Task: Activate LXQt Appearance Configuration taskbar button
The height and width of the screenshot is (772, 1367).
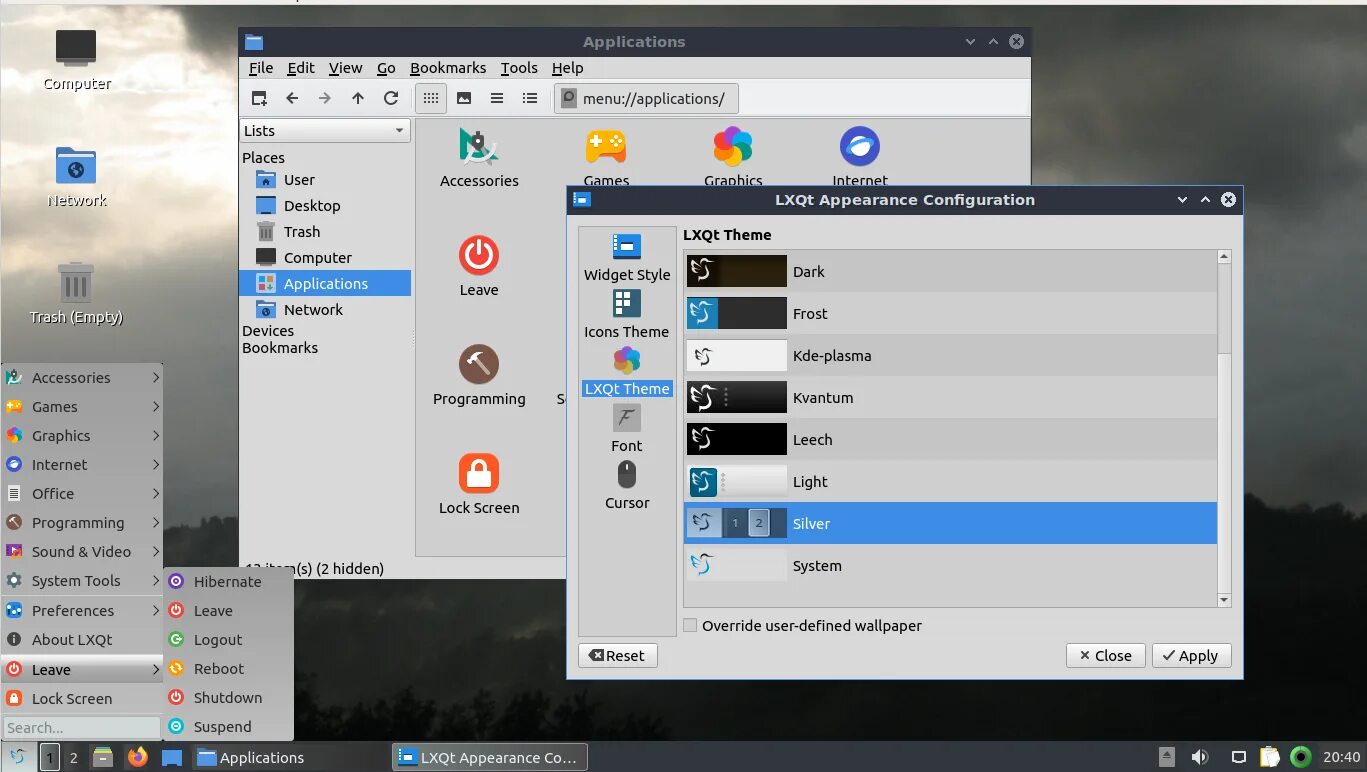Action: (x=489, y=758)
